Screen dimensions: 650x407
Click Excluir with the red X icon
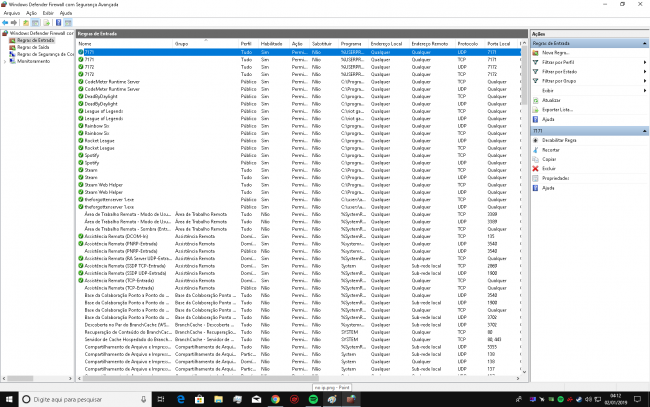[548, 169]
